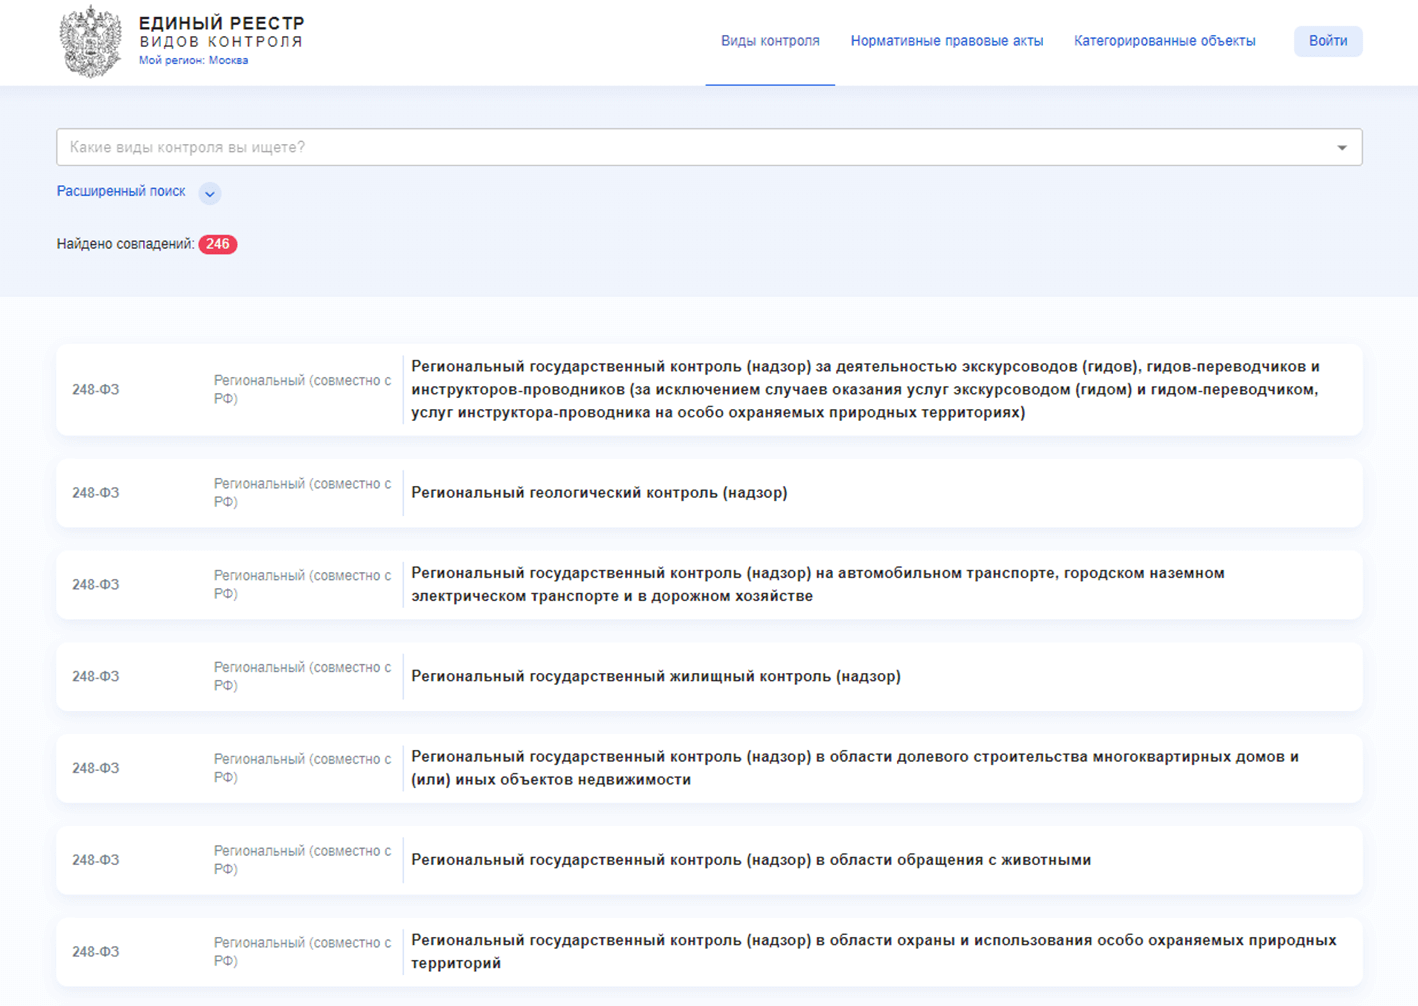Click the 'Расширенный поиск' link
The image size is (1418, 1006).
(121, 191)
